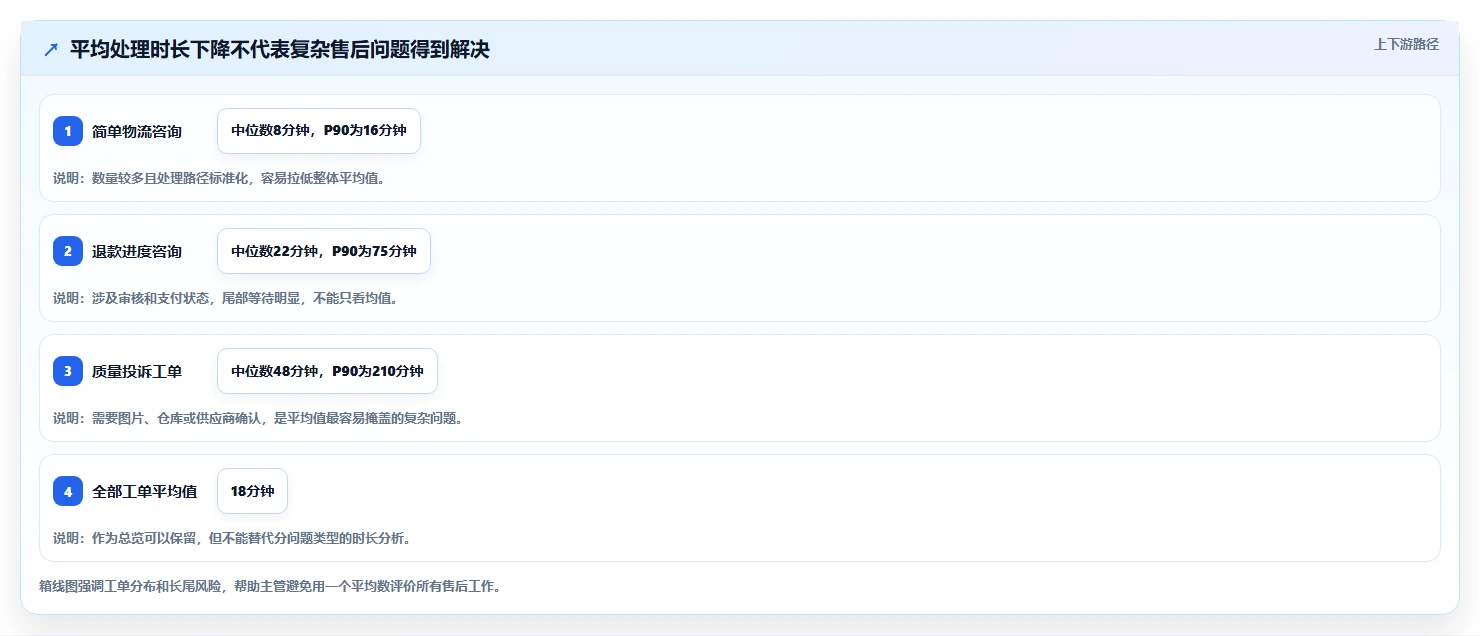Click the footer text starting 箱线图强调工单分布
The height and width of the screenshot is (636, 1480).
pyautogui.click(x=270, y=587)
